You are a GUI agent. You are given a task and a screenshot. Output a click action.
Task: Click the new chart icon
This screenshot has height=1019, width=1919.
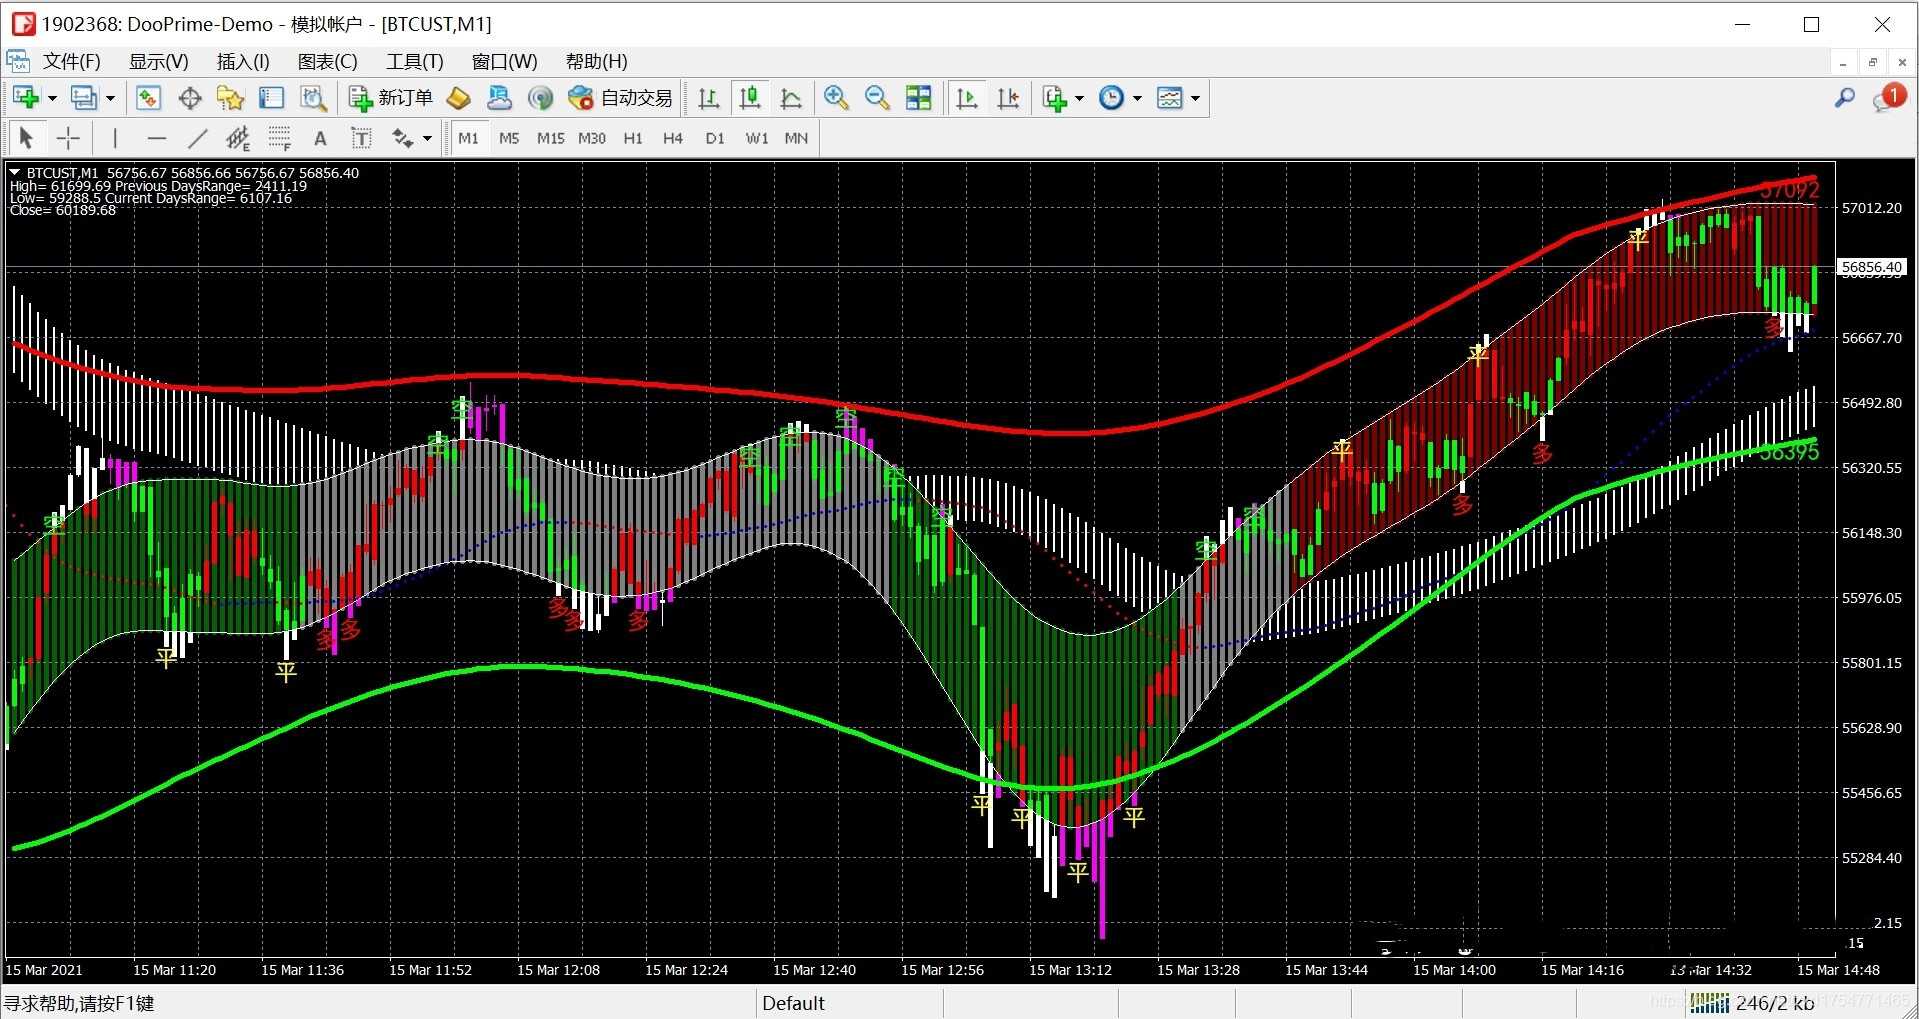26,98
